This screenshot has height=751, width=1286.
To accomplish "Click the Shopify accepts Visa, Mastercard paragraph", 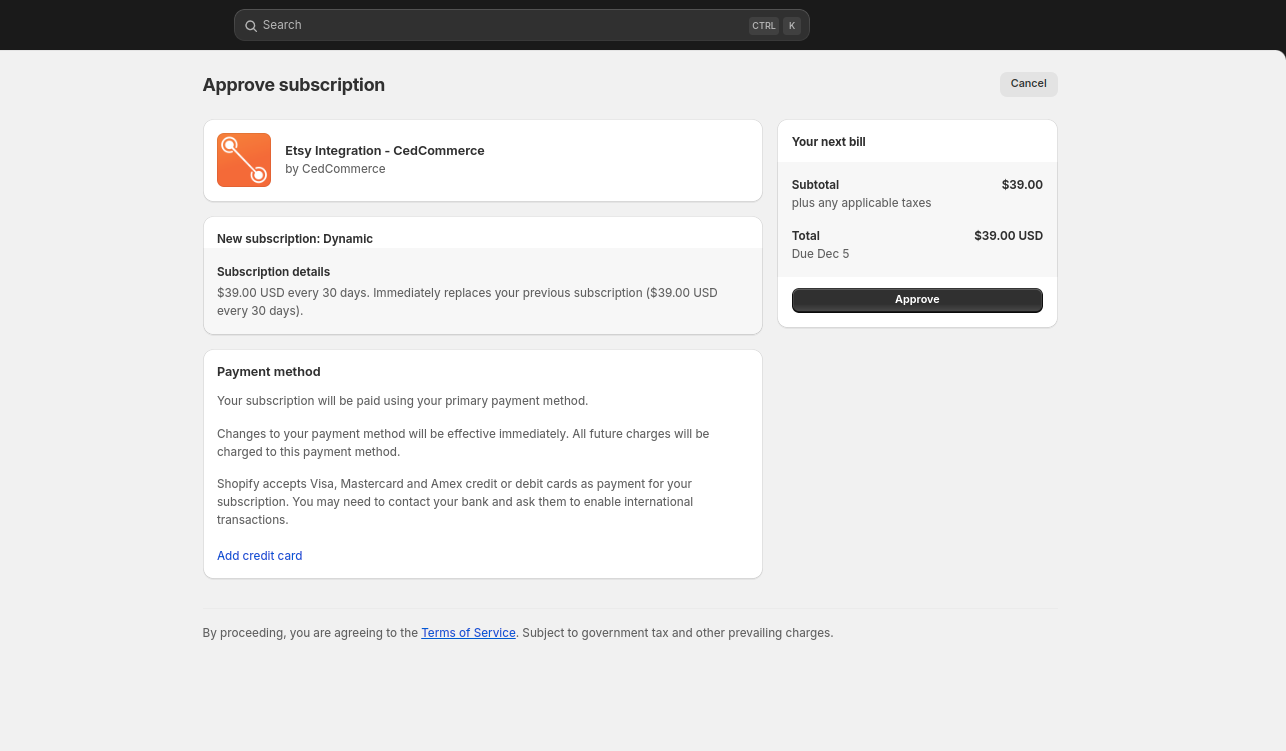I will [455, 502].
